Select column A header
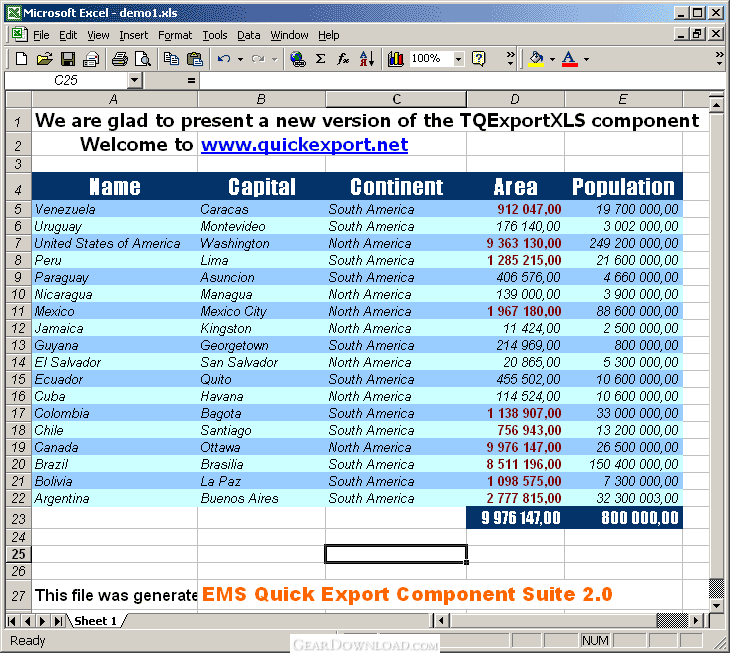This screenshot has height=653, width=730. 114,99
